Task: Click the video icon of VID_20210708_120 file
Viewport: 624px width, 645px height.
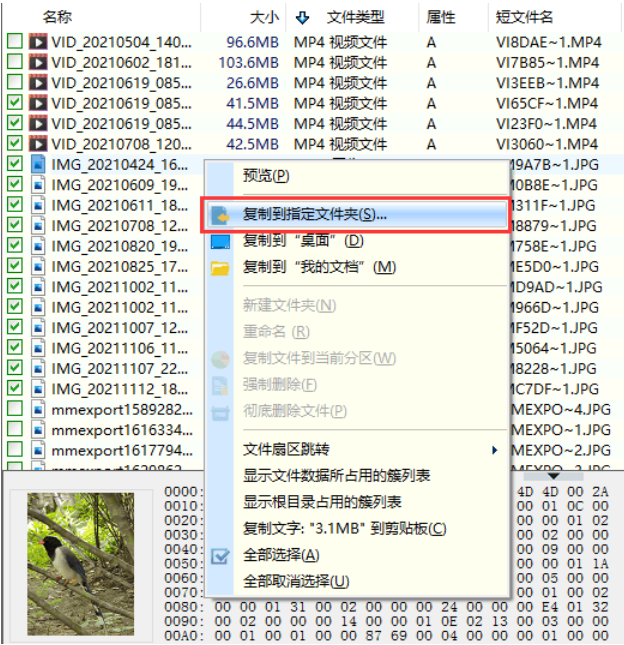Action: pyautogui.click(x=38, y=144)
